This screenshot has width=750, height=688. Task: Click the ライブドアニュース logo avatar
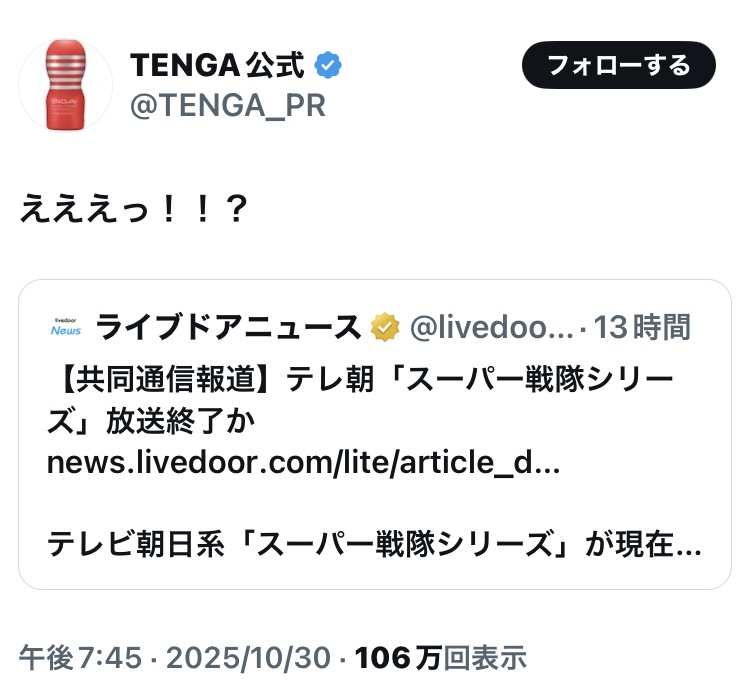[x=65, y=327]
